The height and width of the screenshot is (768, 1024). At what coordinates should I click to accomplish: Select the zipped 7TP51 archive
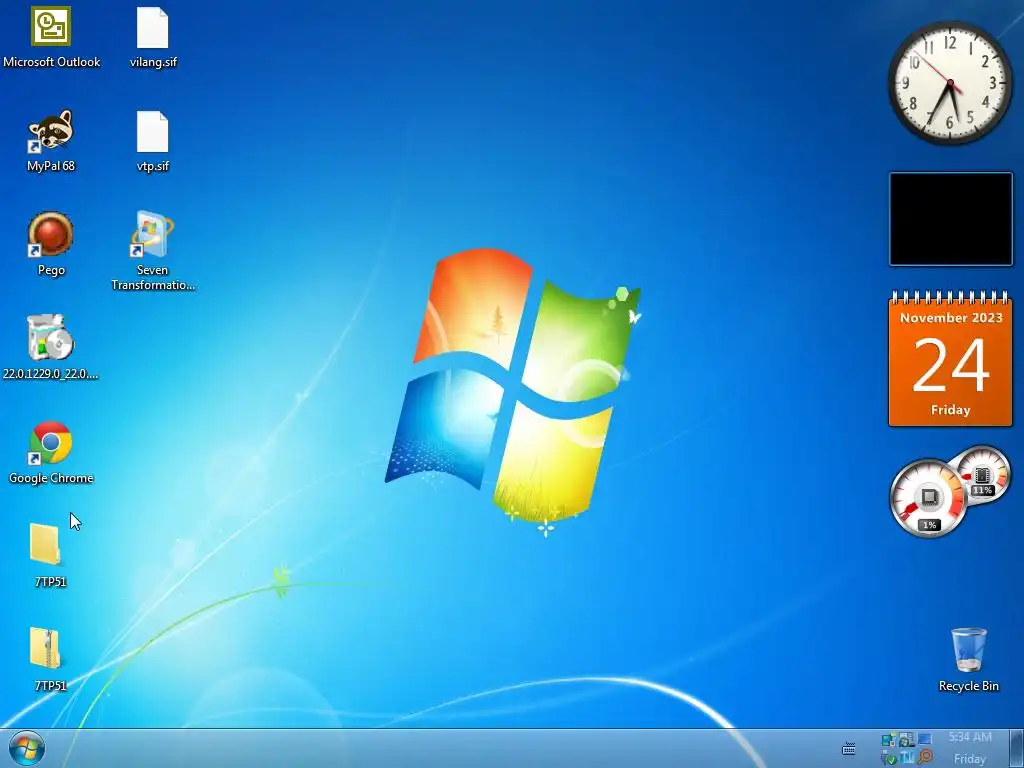click(x=50, y=659)
